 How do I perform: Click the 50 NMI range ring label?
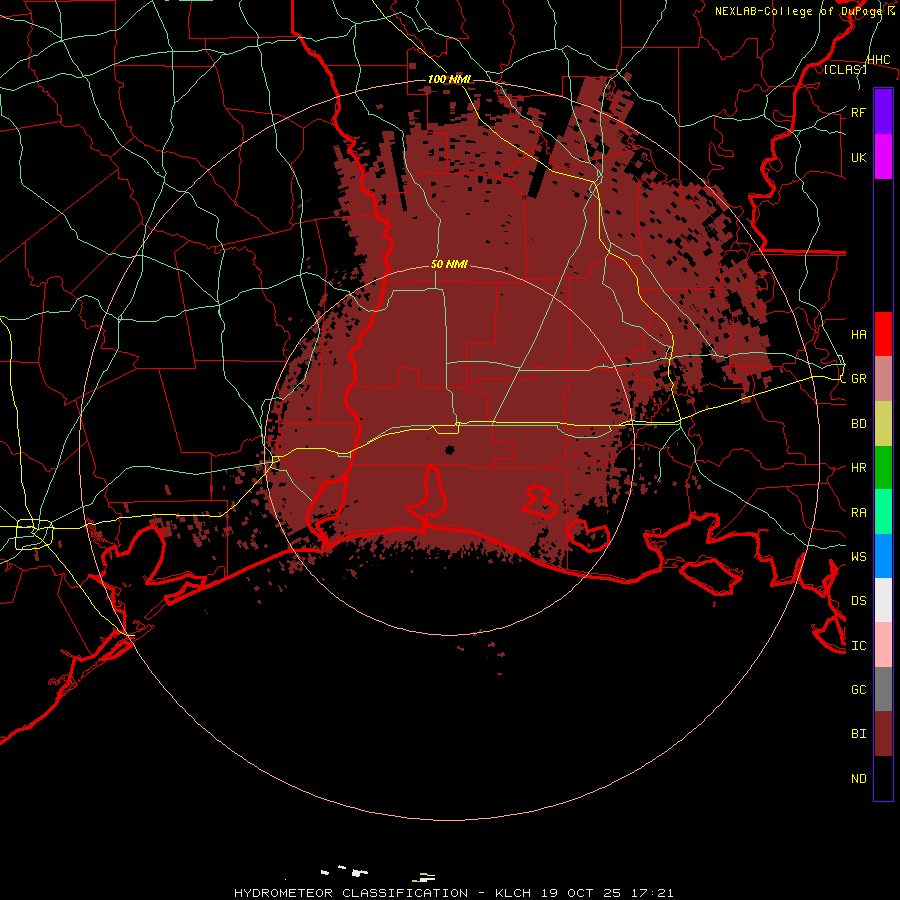point(449,264)
